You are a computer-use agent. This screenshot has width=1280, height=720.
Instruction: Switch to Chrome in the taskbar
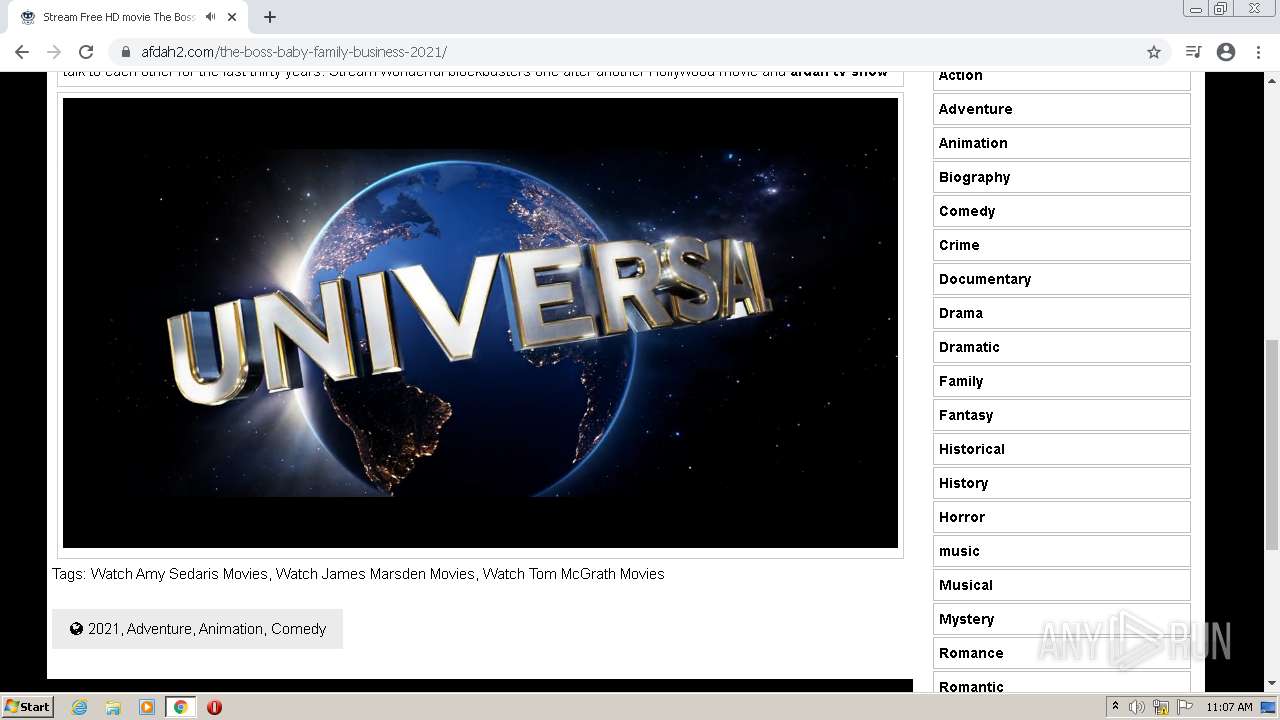tap(180, 707)
